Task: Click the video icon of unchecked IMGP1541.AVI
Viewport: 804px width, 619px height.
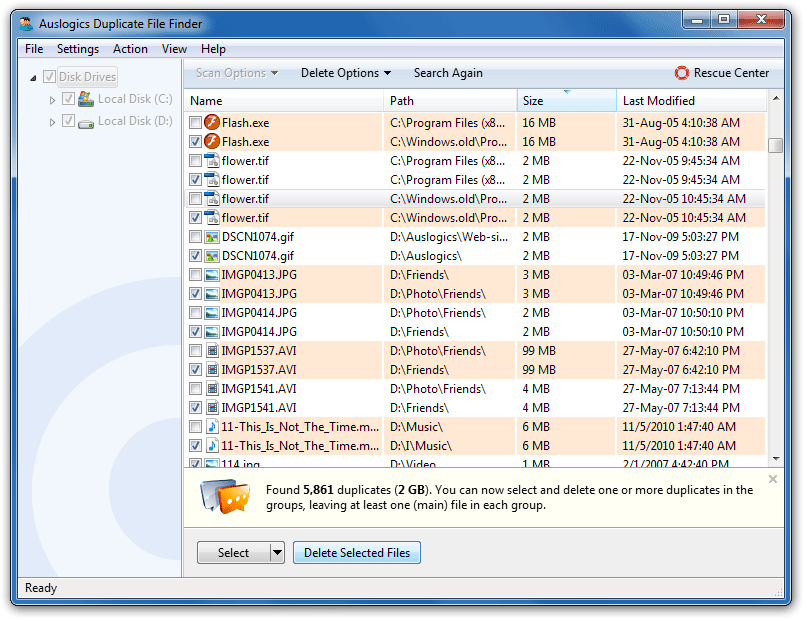Action: (x=212, y=389)
